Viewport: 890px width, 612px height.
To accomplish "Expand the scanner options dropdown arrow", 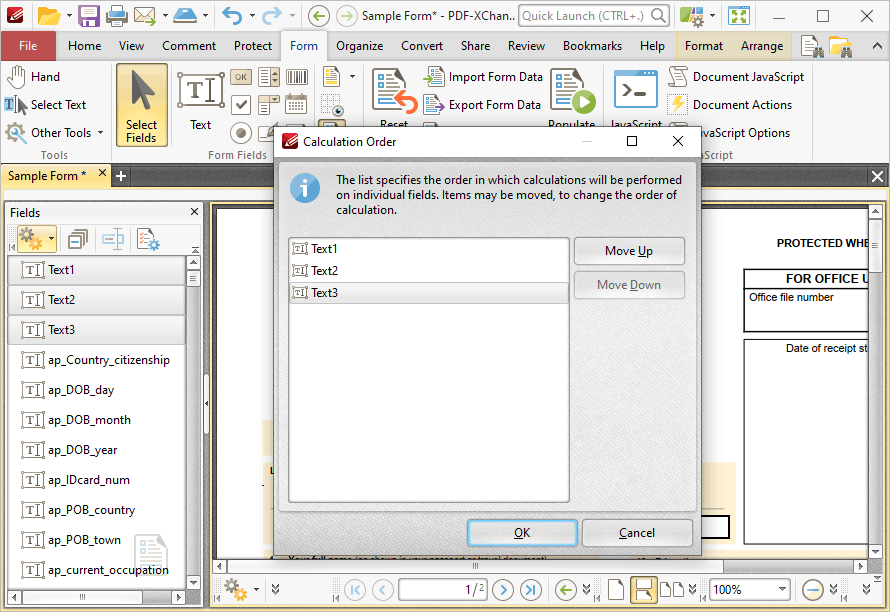I will [205, 16].
